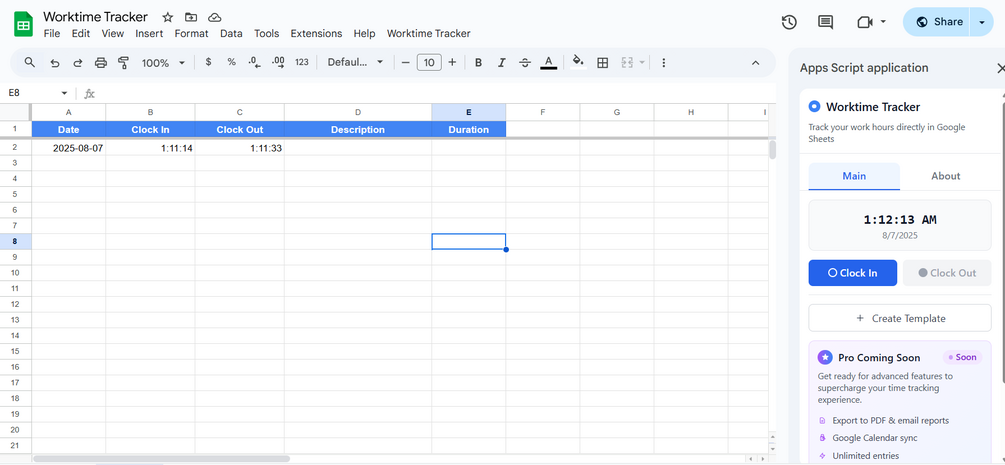Click the Share button
Screen dimensions: 1005x465
click(937, 22)
